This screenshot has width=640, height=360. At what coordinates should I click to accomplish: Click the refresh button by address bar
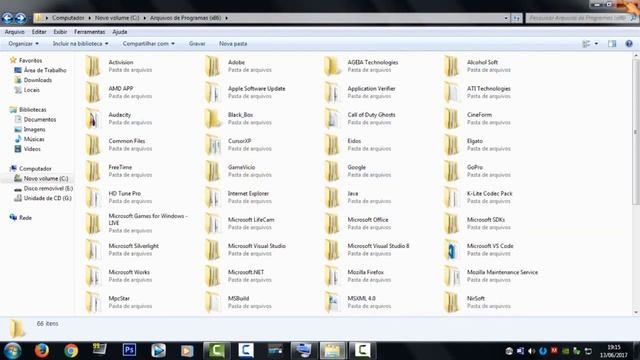pos(516,18)
